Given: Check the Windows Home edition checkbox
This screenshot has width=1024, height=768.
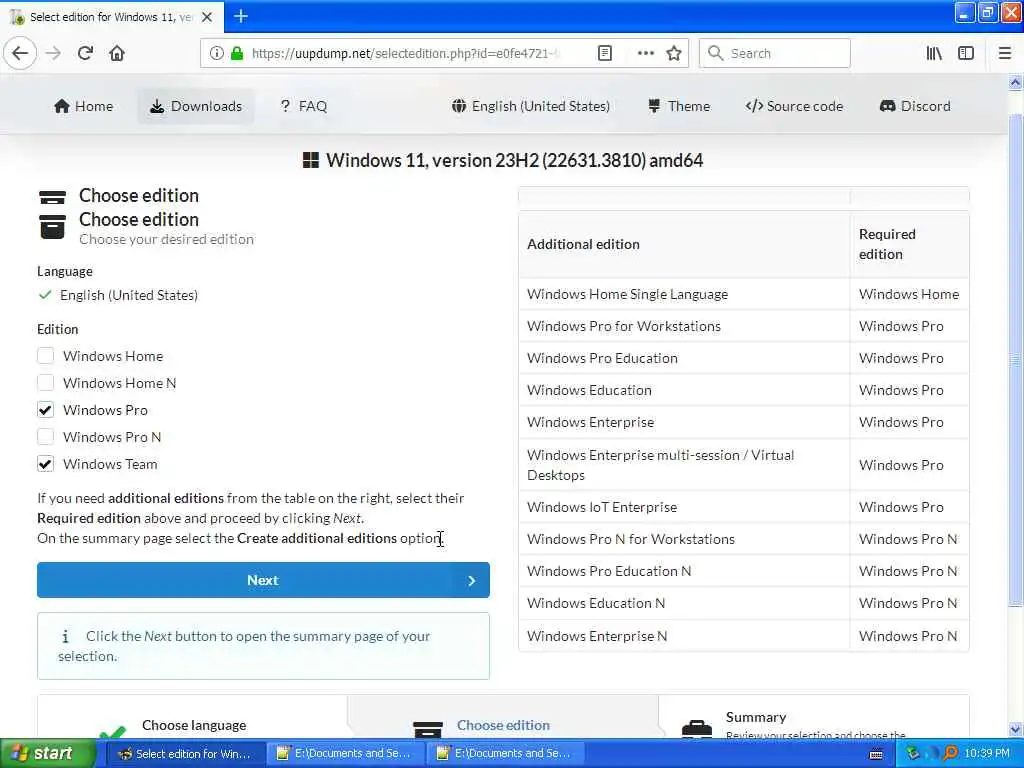Looking at the screenshot, I should tap(45, 356).
